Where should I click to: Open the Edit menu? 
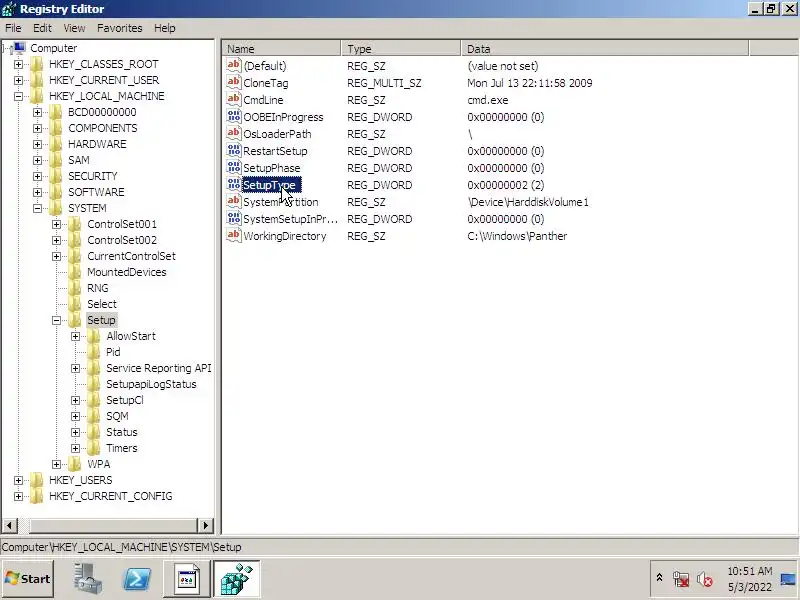pos(42,28)
